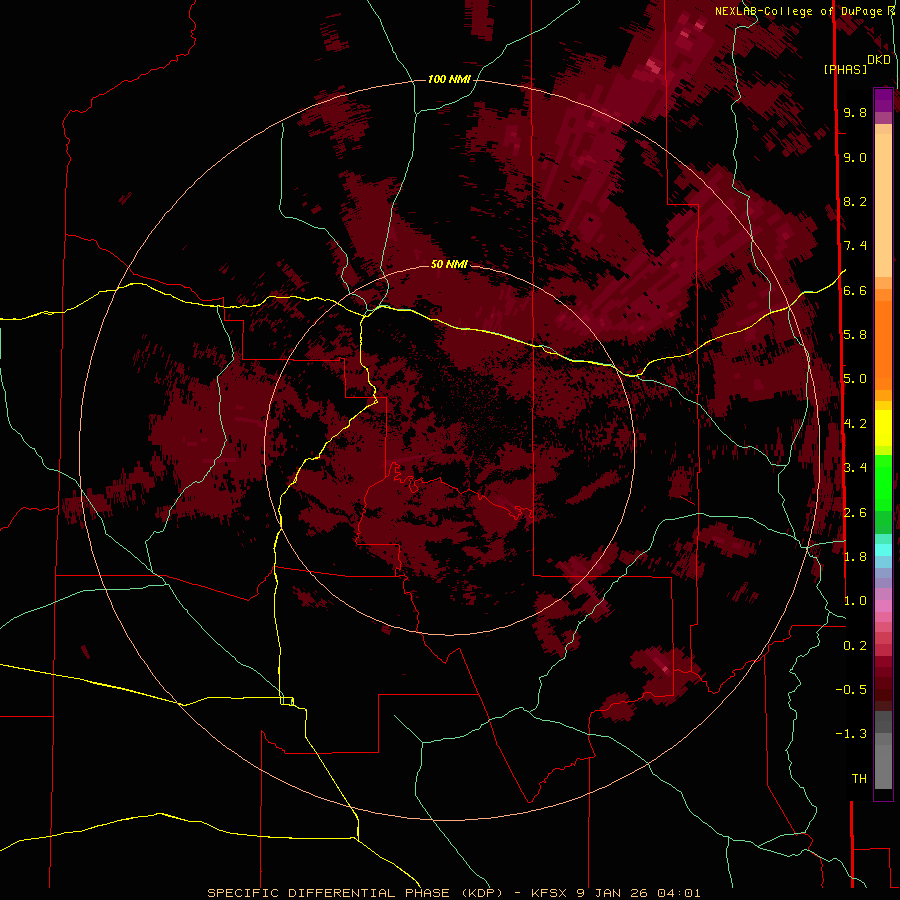Click the -0.5 scale value label

click(851, 690)
